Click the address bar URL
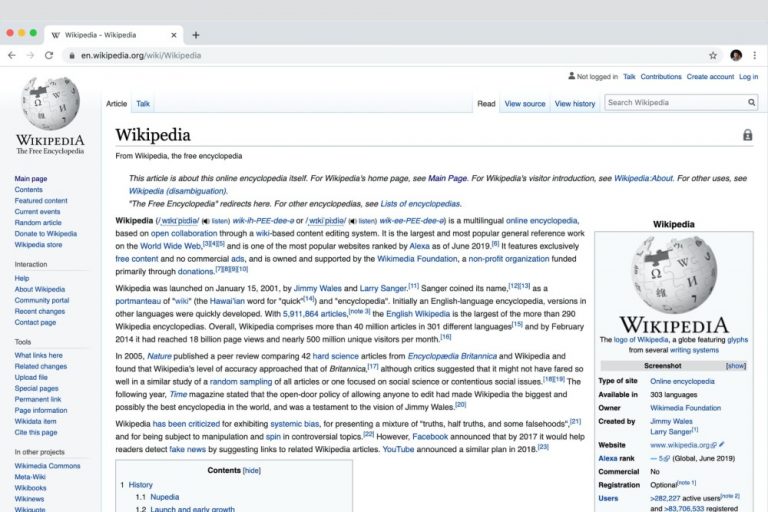 [141, 55]
